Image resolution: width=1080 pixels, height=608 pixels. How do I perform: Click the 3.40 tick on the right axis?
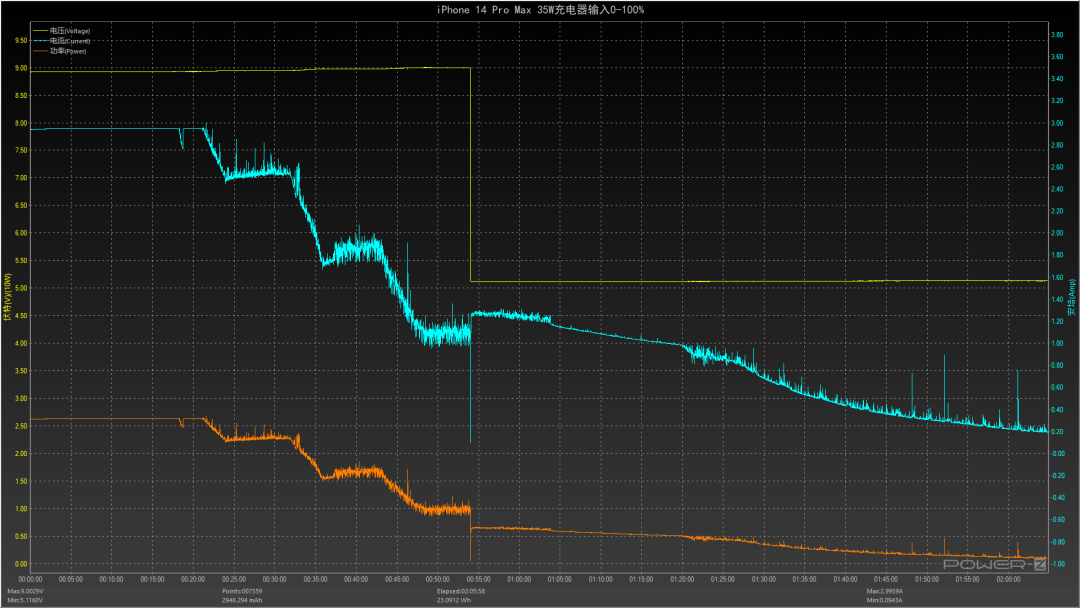click(x=1057, y=79)
